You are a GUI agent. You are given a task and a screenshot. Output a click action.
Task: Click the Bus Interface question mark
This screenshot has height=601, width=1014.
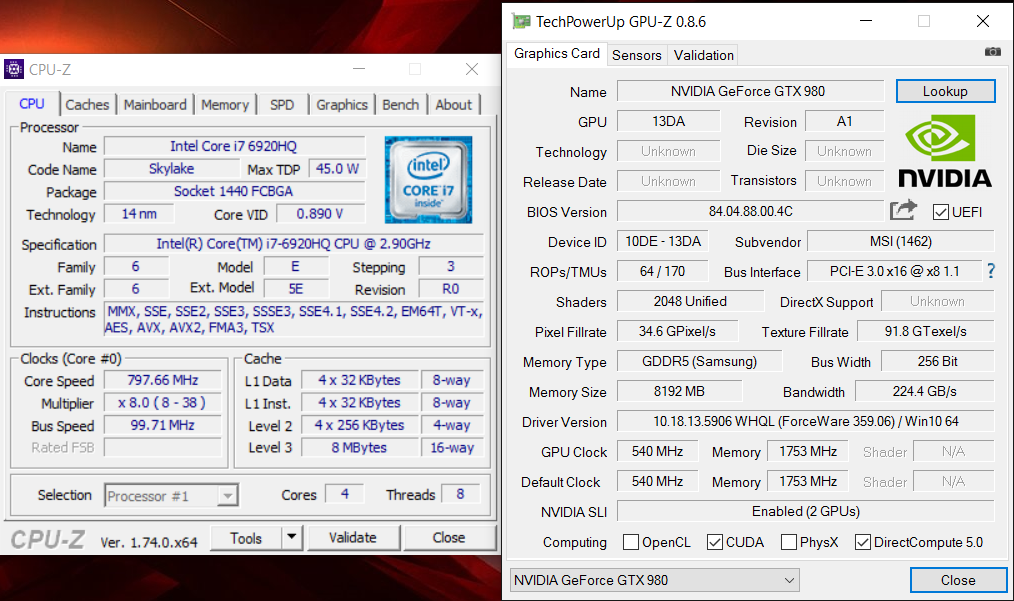[x=991, y=271]
